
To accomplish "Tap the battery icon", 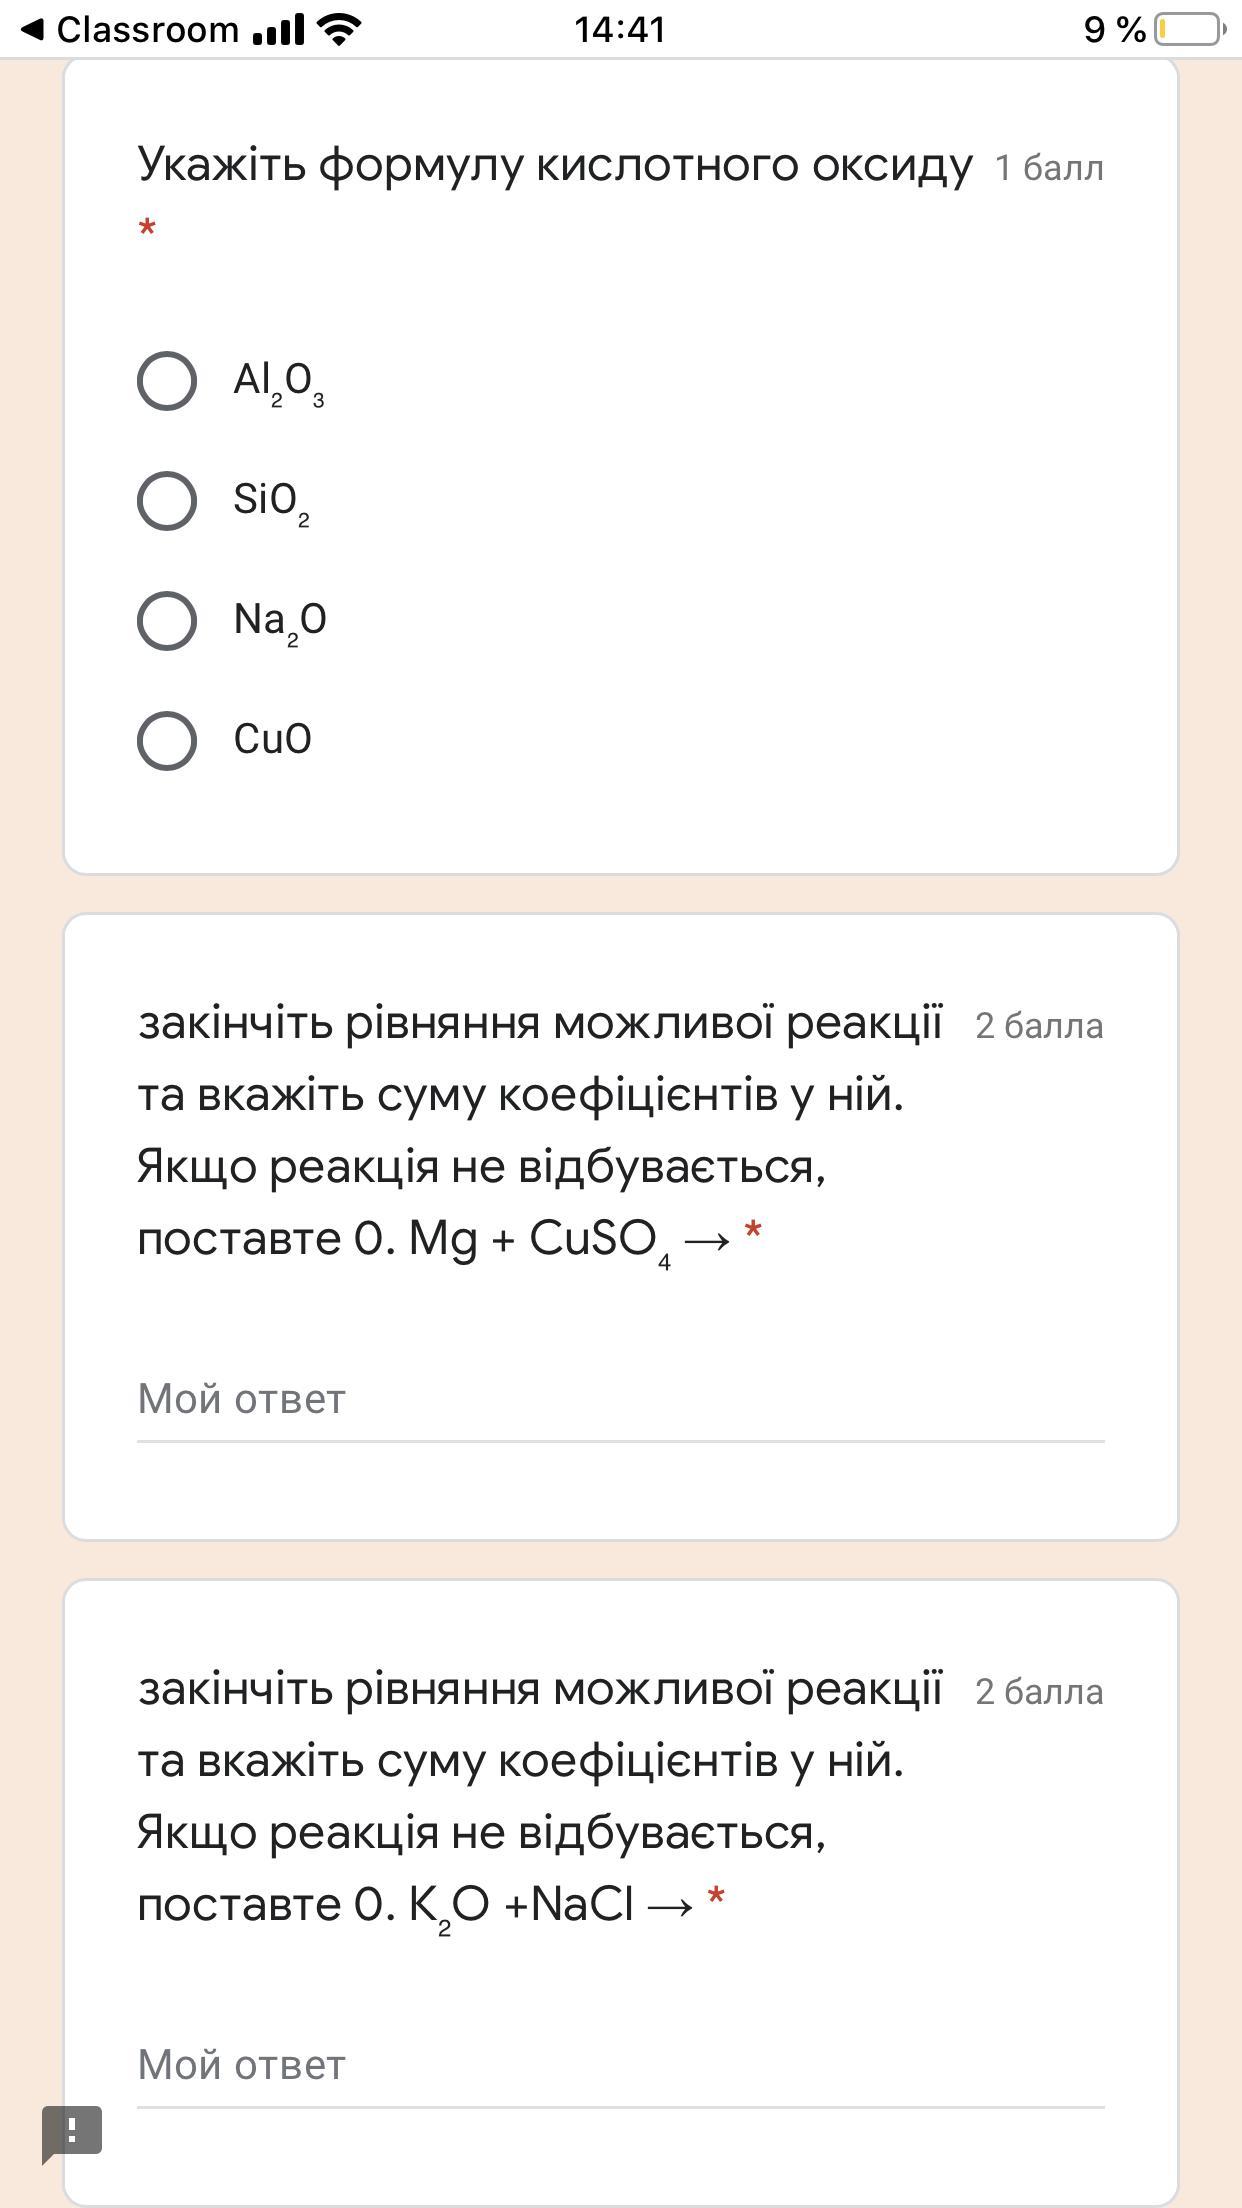I will tap(1190, 30).
